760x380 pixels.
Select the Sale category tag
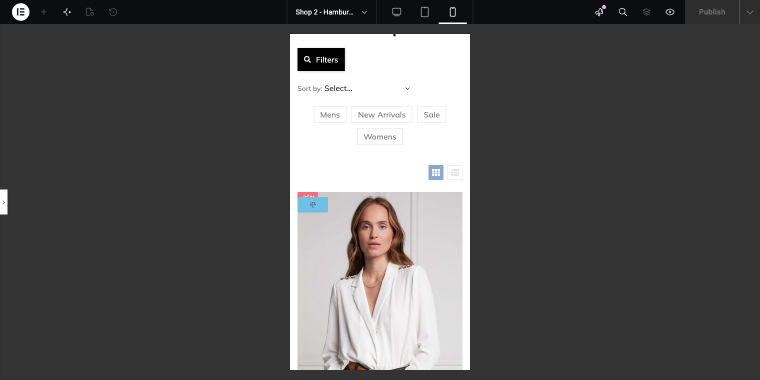click(431, 115)
